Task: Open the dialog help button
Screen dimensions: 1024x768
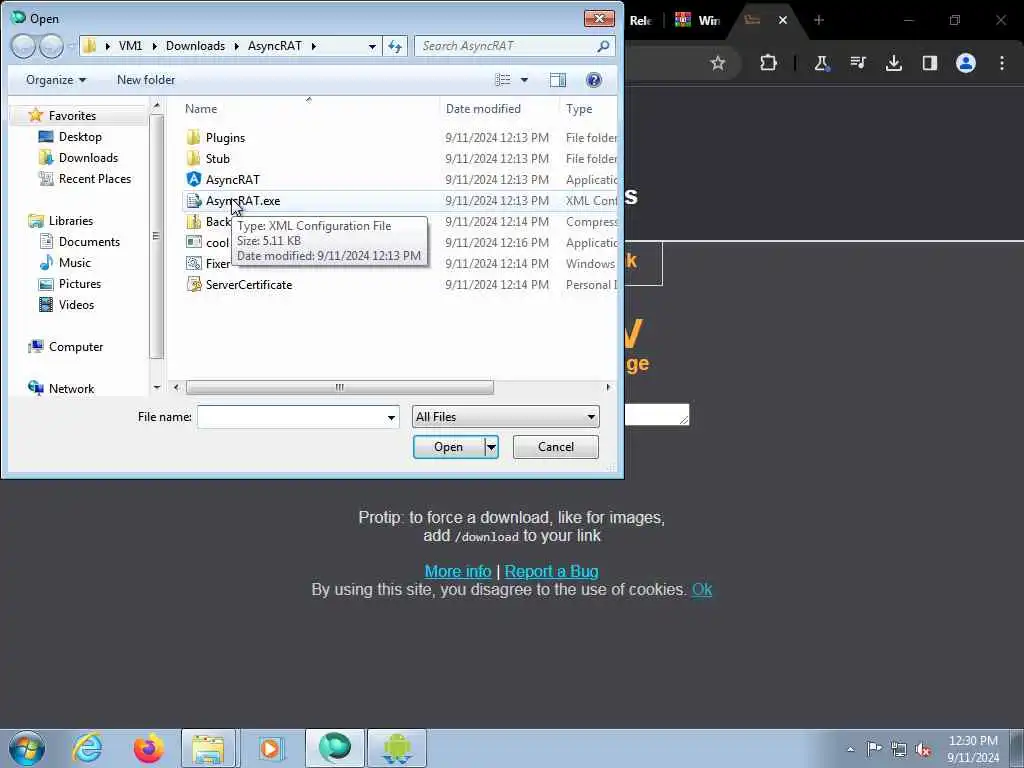Action: 594,80
